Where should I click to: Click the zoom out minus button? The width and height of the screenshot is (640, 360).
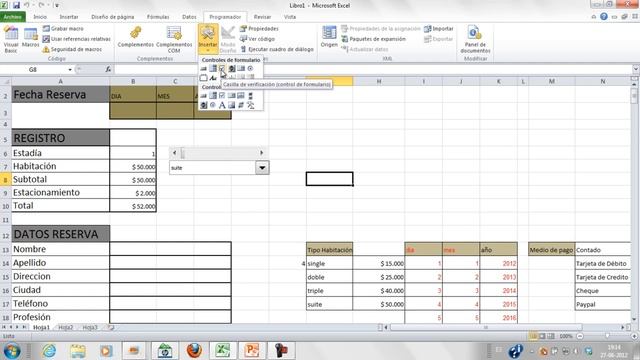[580, 336]
